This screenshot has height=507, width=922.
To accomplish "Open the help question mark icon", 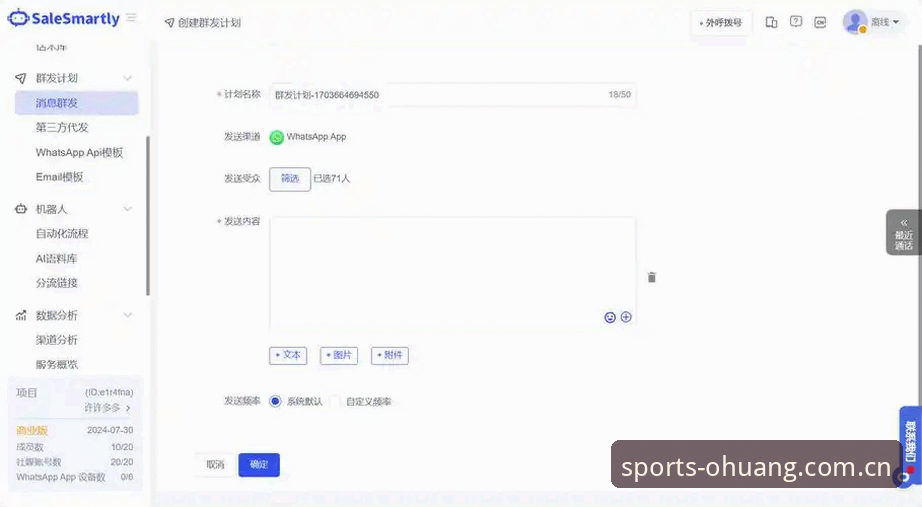I will point(796,22).
